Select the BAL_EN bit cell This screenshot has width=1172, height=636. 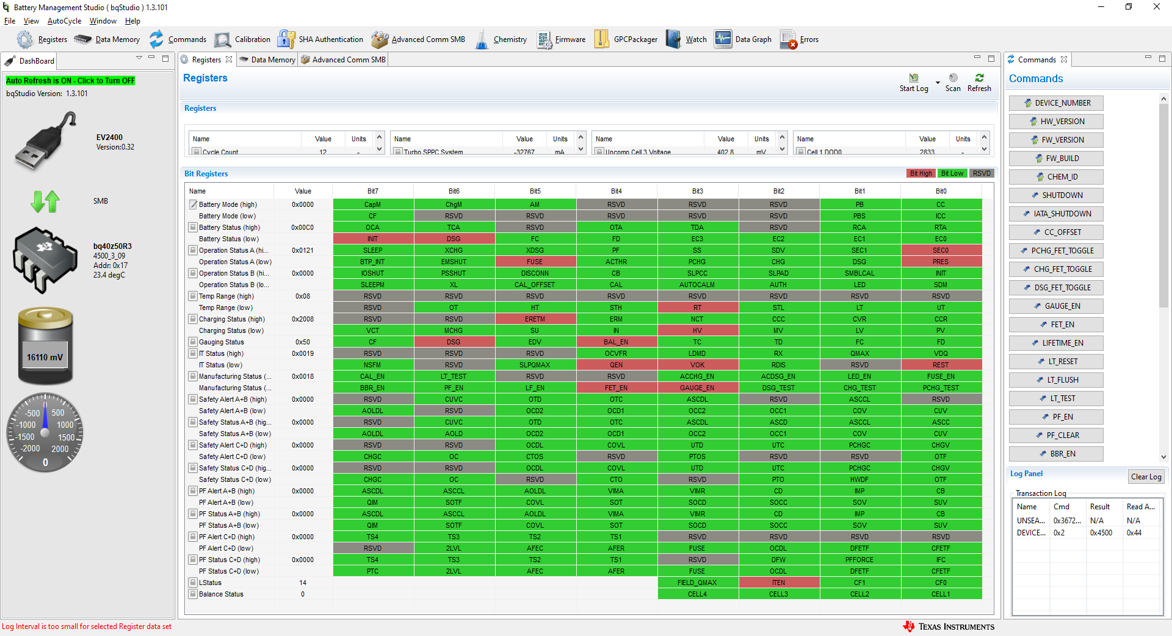pyautogui.click(x=616, y=342)
